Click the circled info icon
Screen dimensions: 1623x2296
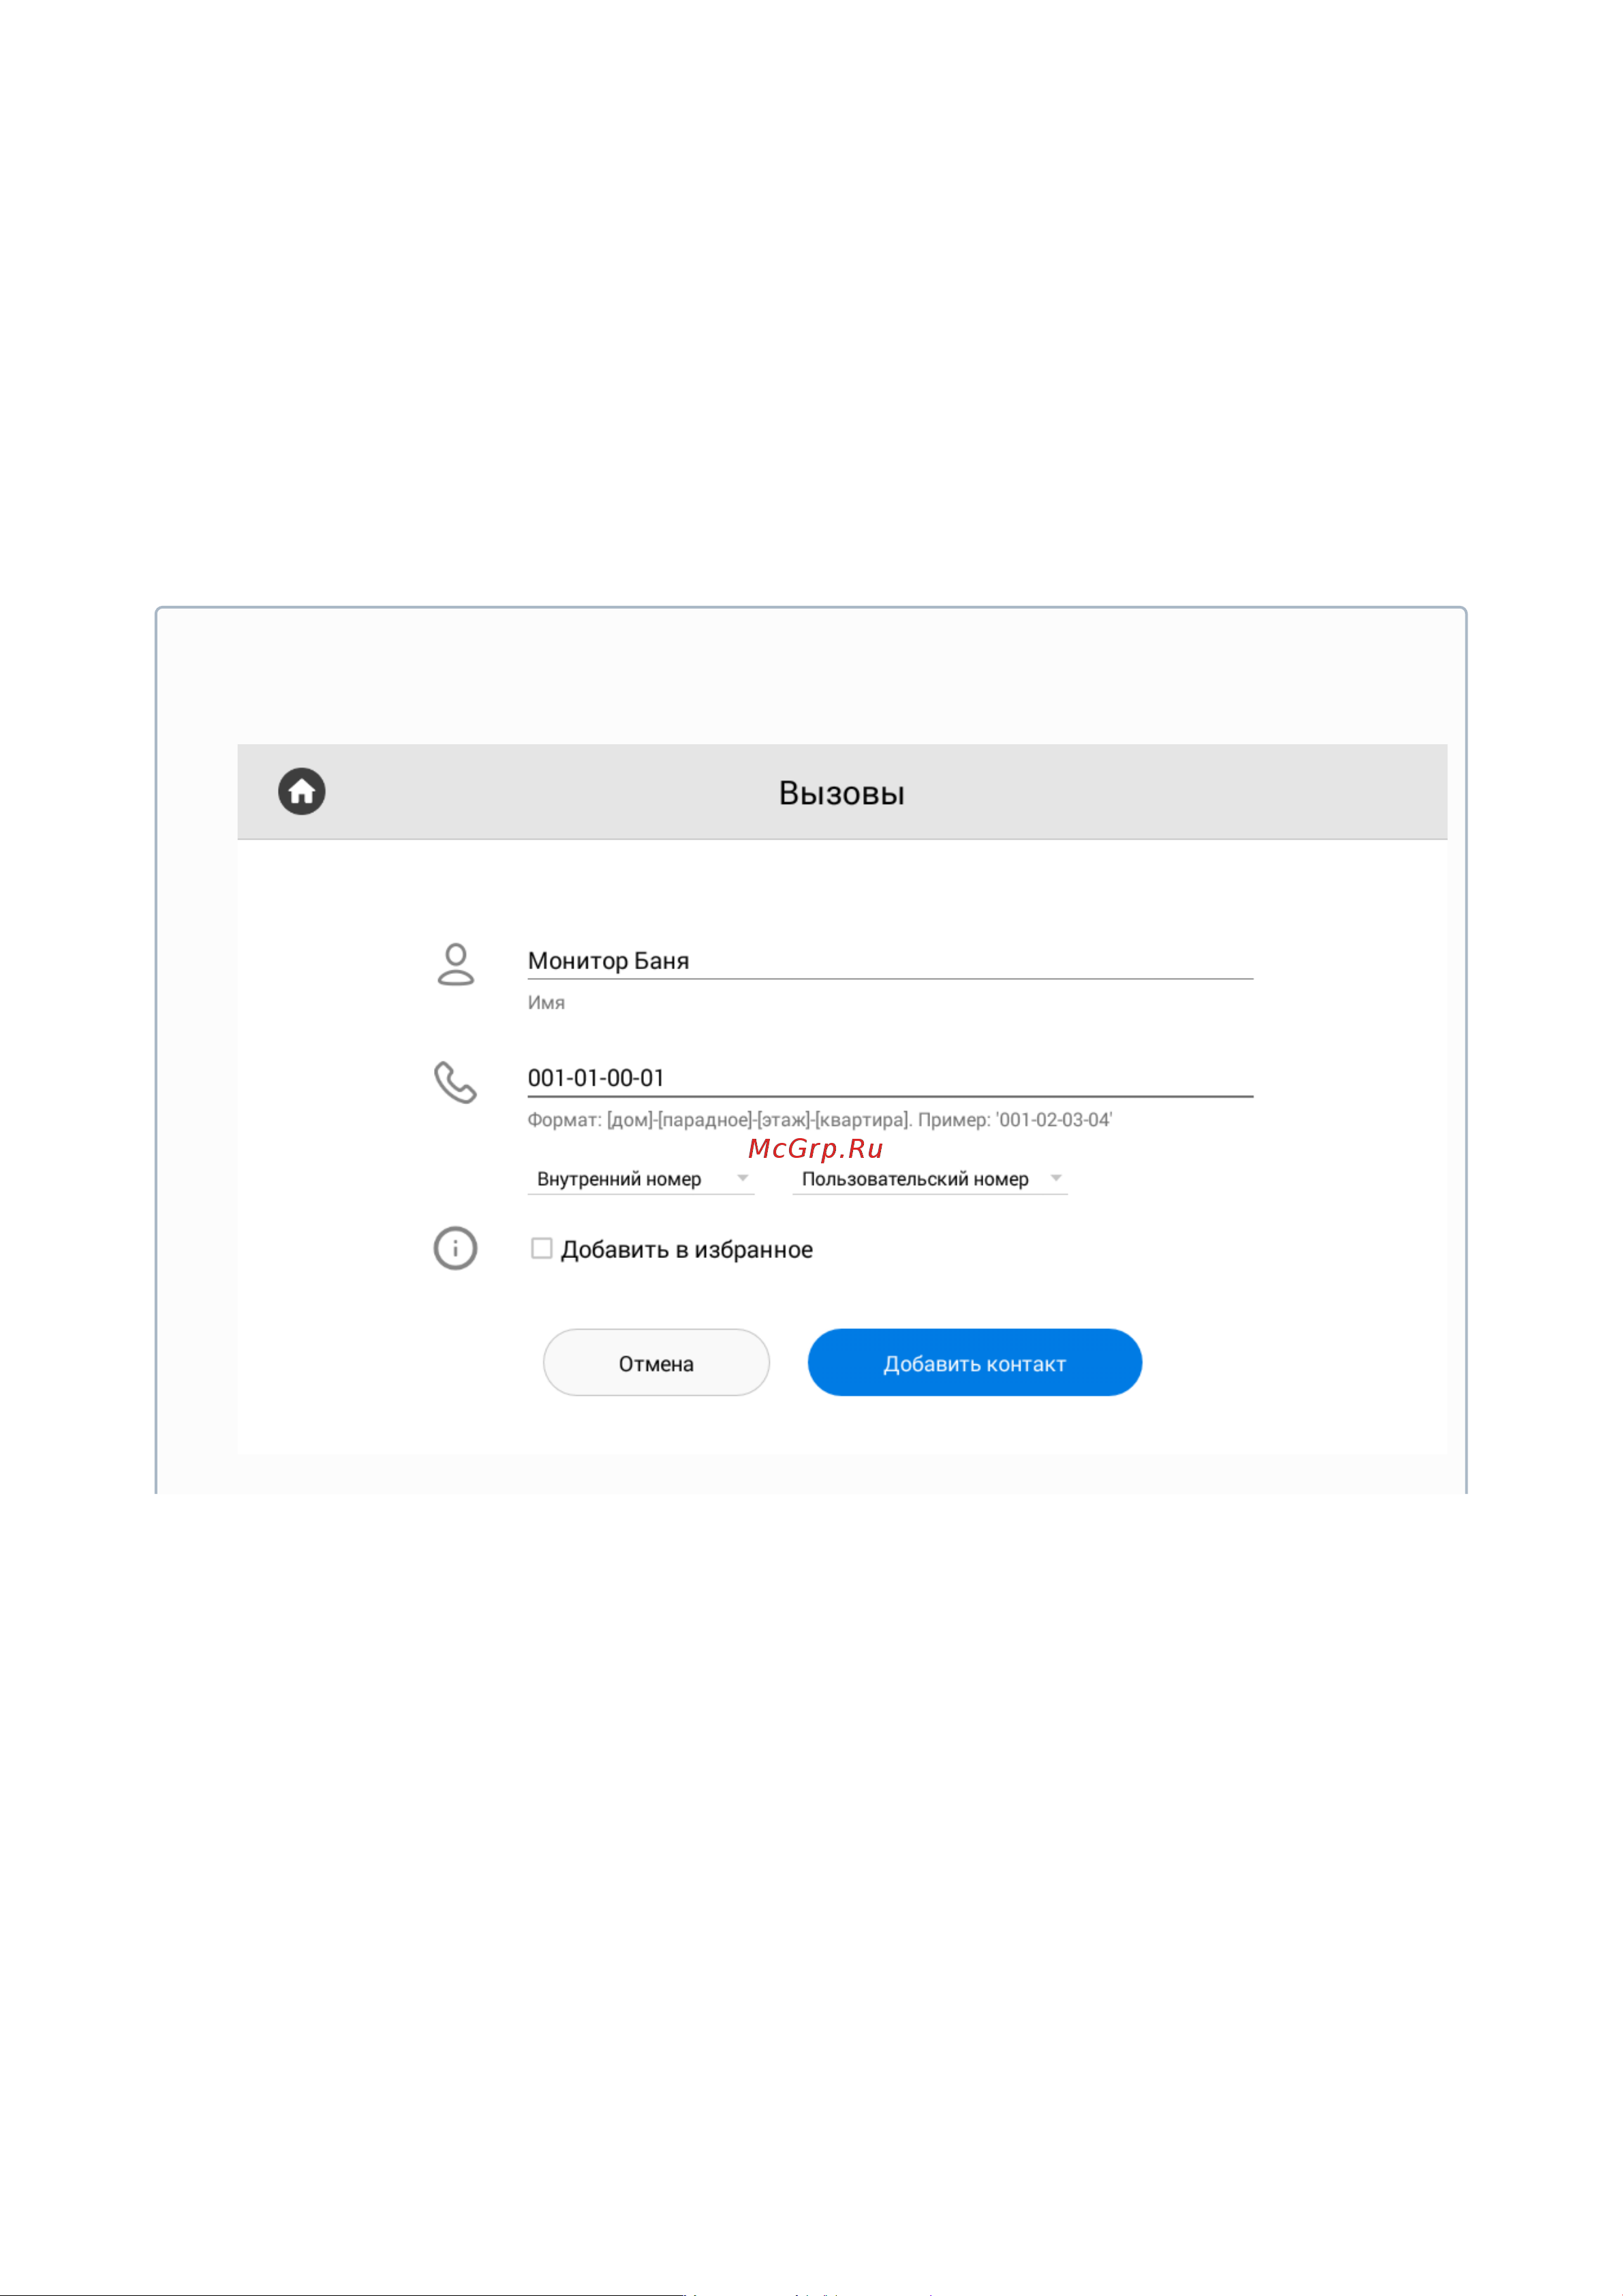(455, 1248)
